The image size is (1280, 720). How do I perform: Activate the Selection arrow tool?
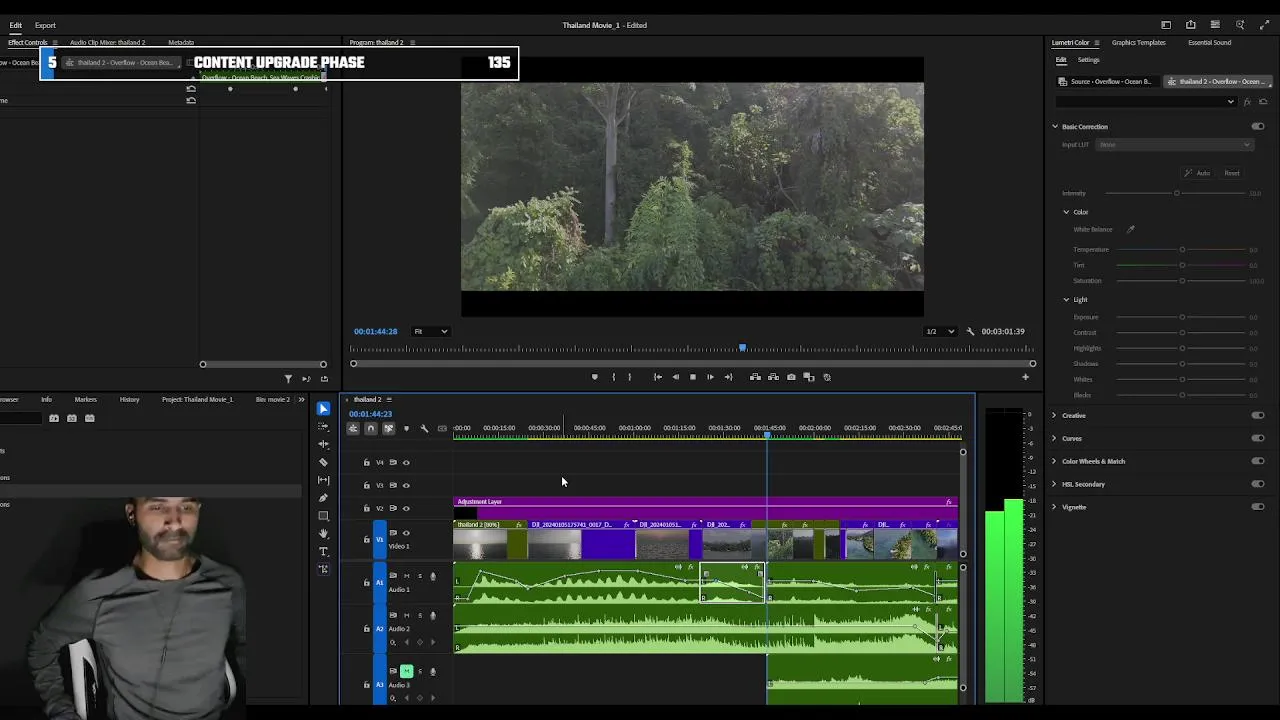[323, 408]
